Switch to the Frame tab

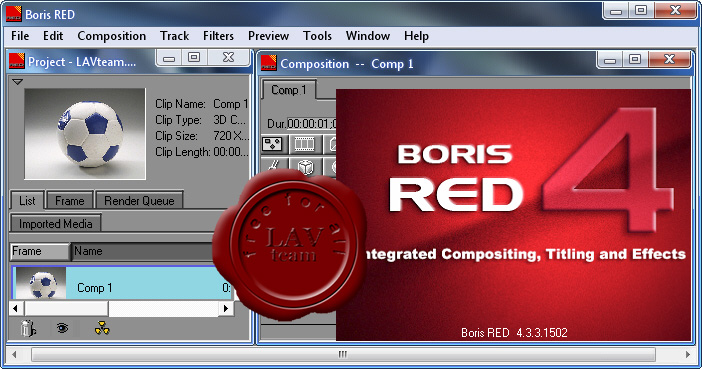tap(69, 201)
